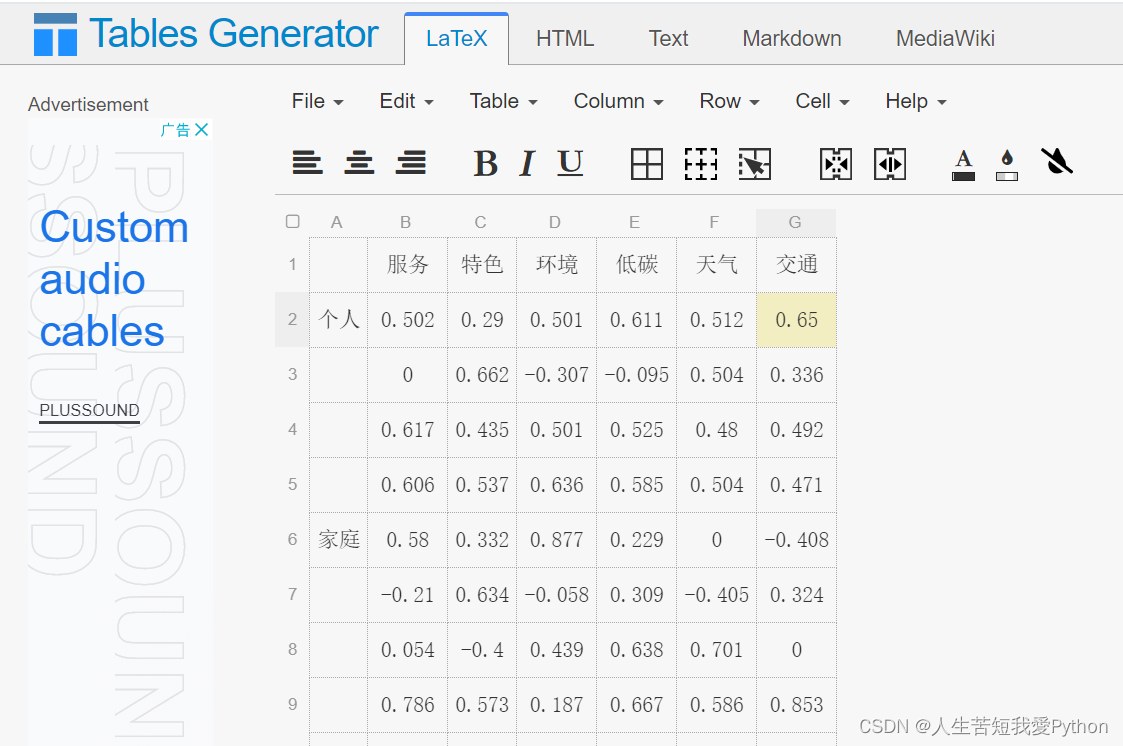
Task: Click the cell containing 环境
Action: pyautogui.click(x=556, y=265)
